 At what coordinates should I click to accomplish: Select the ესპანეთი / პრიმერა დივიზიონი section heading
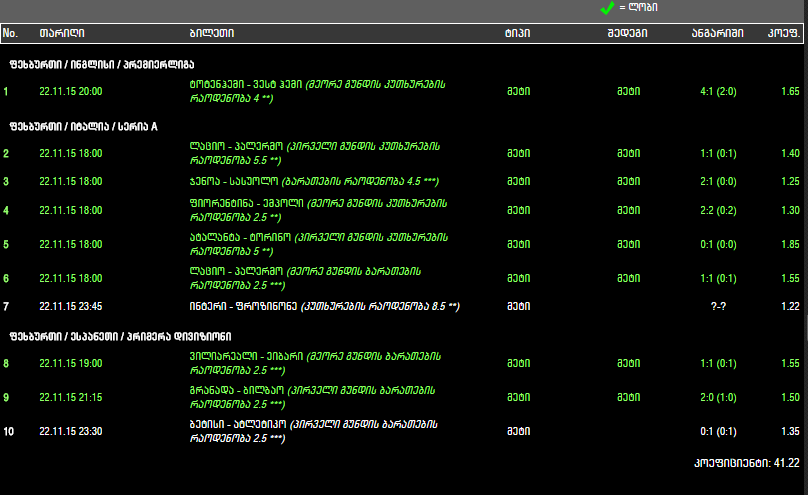pos(120,336)
